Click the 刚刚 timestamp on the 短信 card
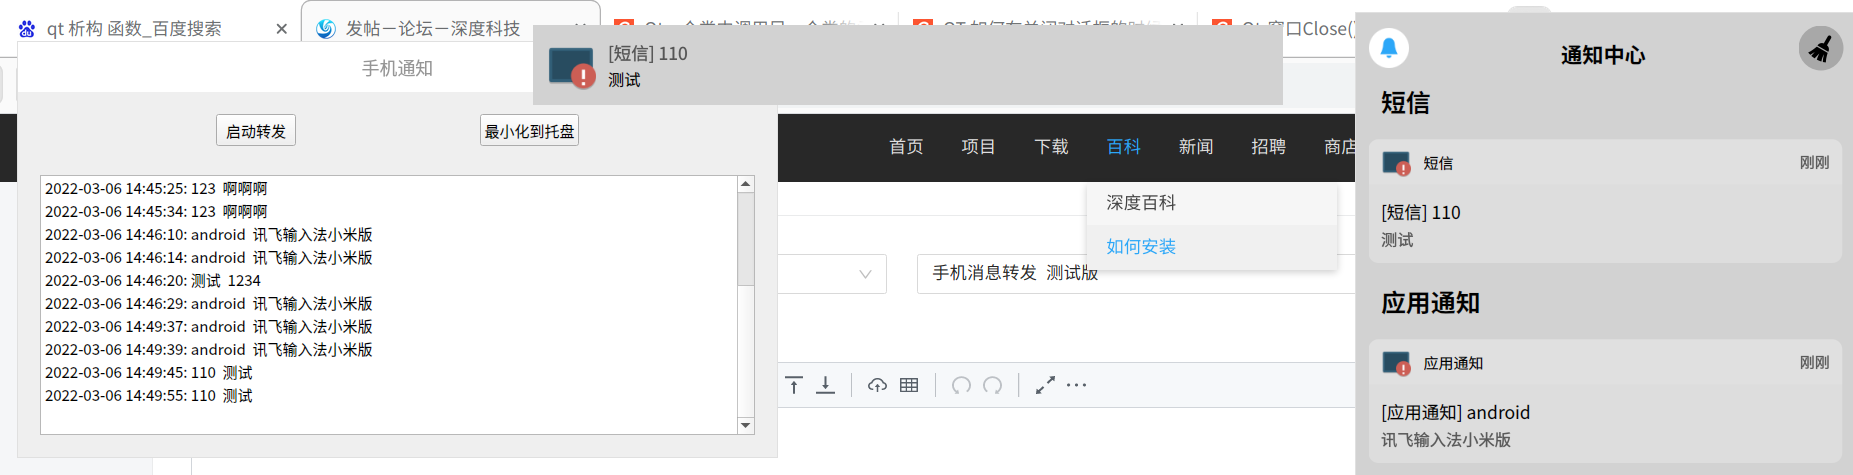The image size is (1853, 475). [x=1814, y=162]
